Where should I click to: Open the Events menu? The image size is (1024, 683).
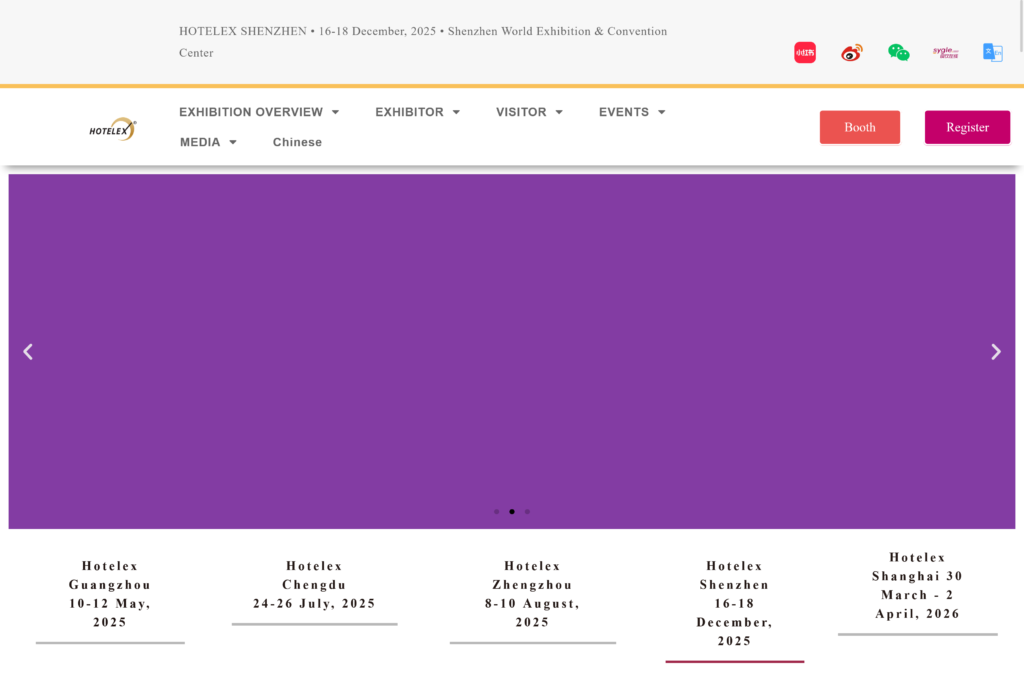(632, 112)
